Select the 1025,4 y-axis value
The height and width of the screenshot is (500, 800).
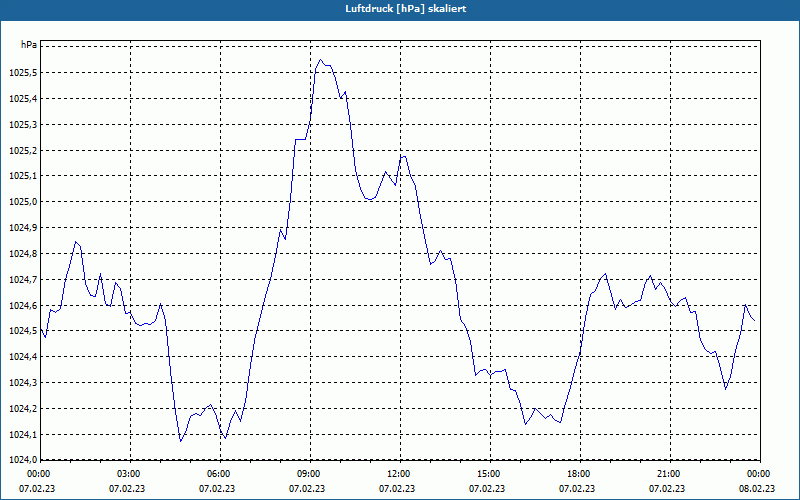coord(23,98)
